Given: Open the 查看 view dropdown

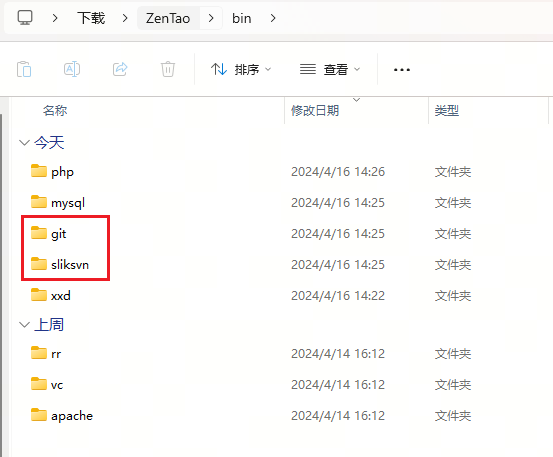Looking at the screenshot, I should point(330,69).
